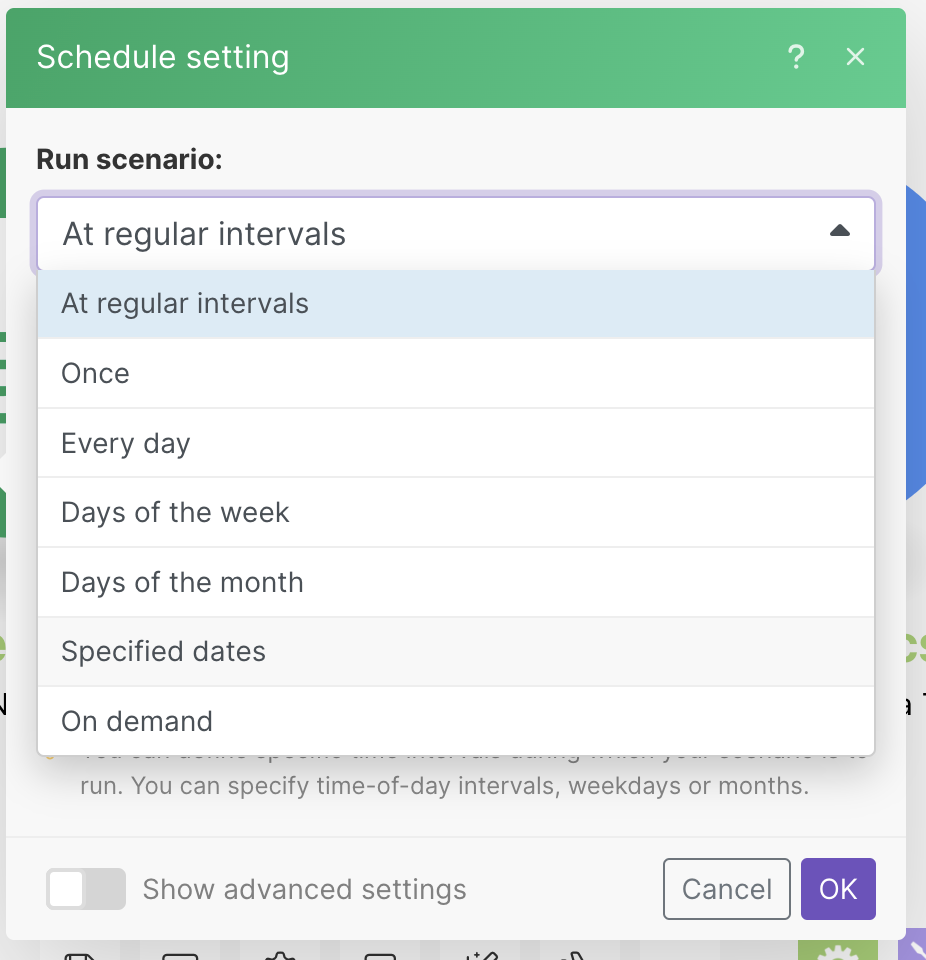Select the "Specified dates" option

pyautogui.click(x=456, y=652)
